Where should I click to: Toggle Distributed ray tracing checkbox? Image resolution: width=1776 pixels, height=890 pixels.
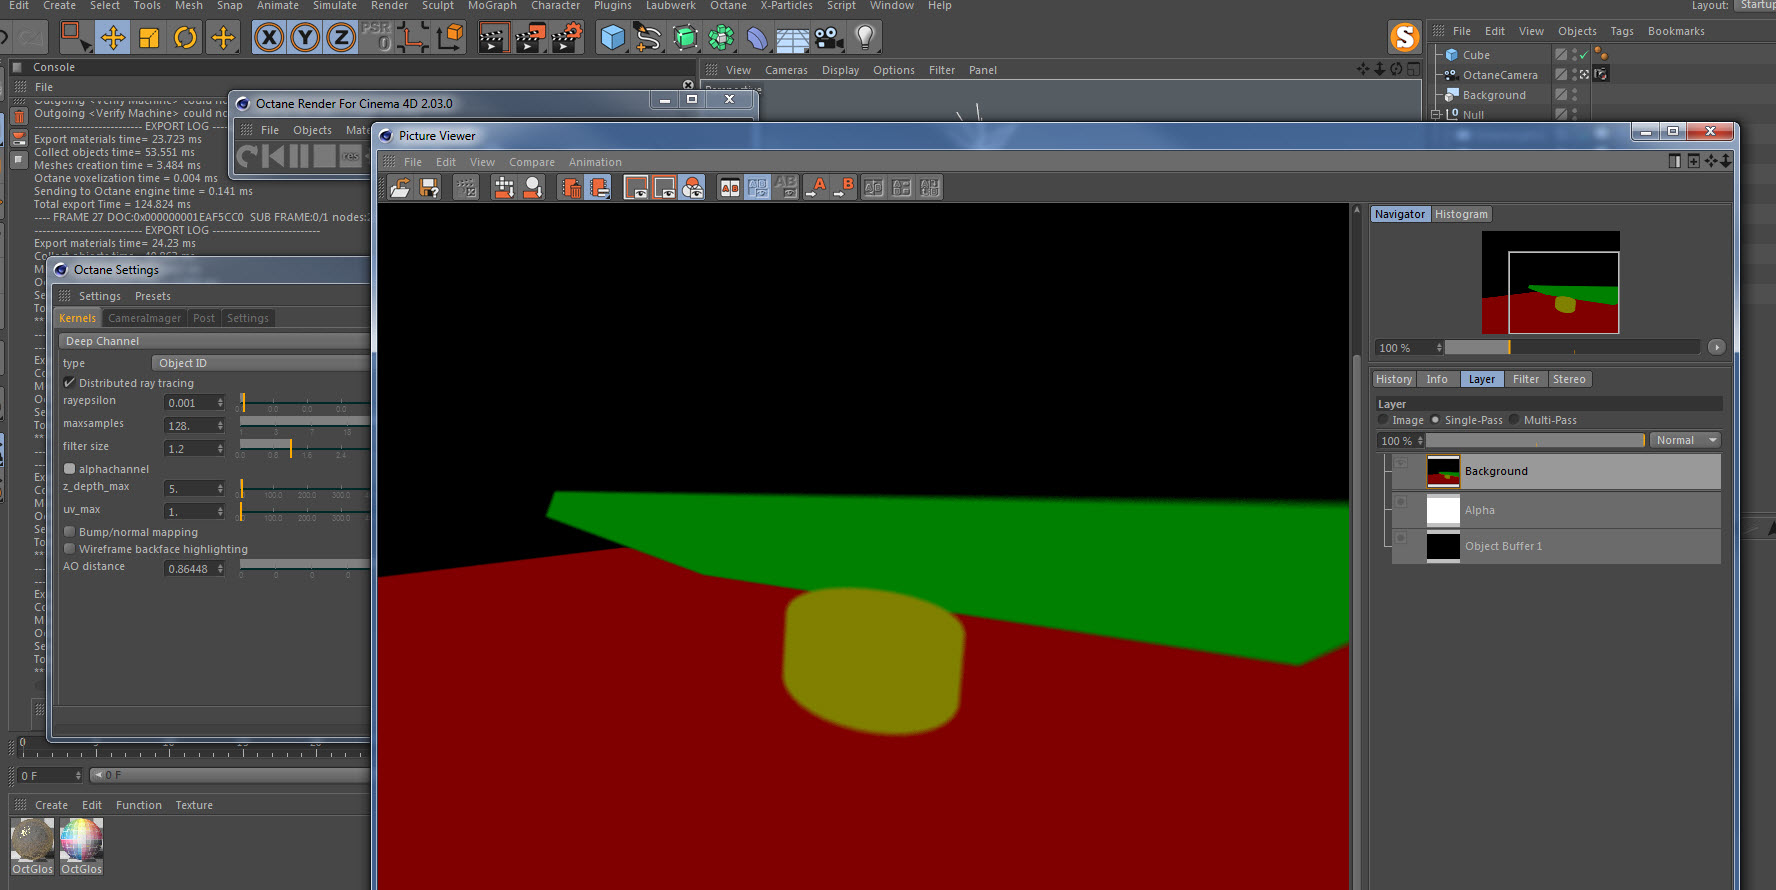point(69,383)
